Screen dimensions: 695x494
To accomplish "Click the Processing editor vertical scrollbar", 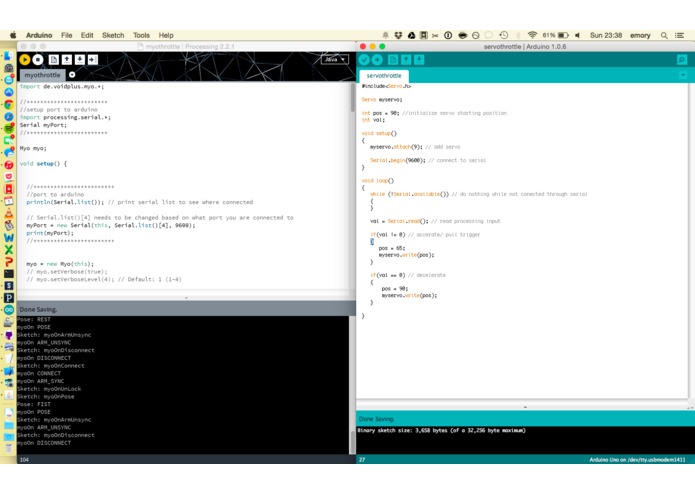I will [353, 97].
